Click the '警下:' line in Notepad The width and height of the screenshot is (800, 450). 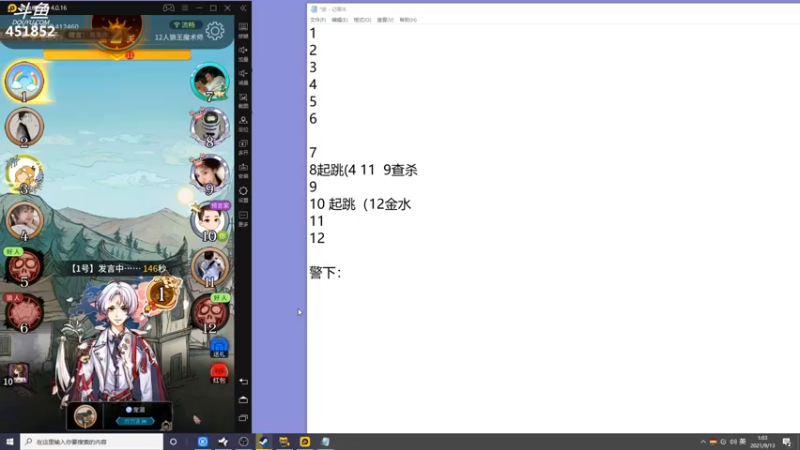(x=325, y=272)
